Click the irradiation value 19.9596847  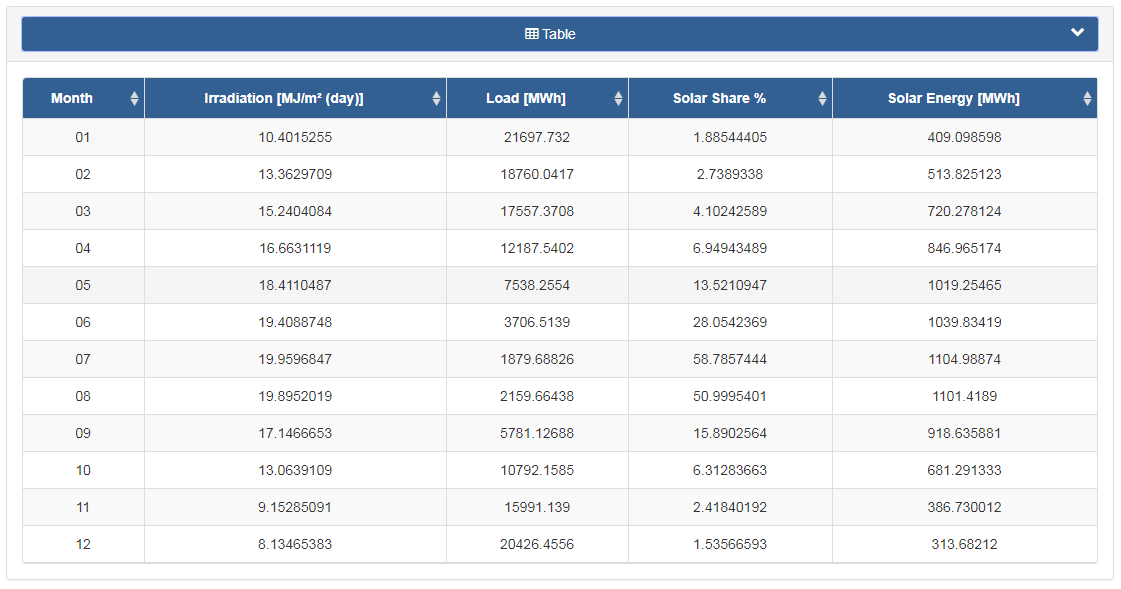click(295, 360)
